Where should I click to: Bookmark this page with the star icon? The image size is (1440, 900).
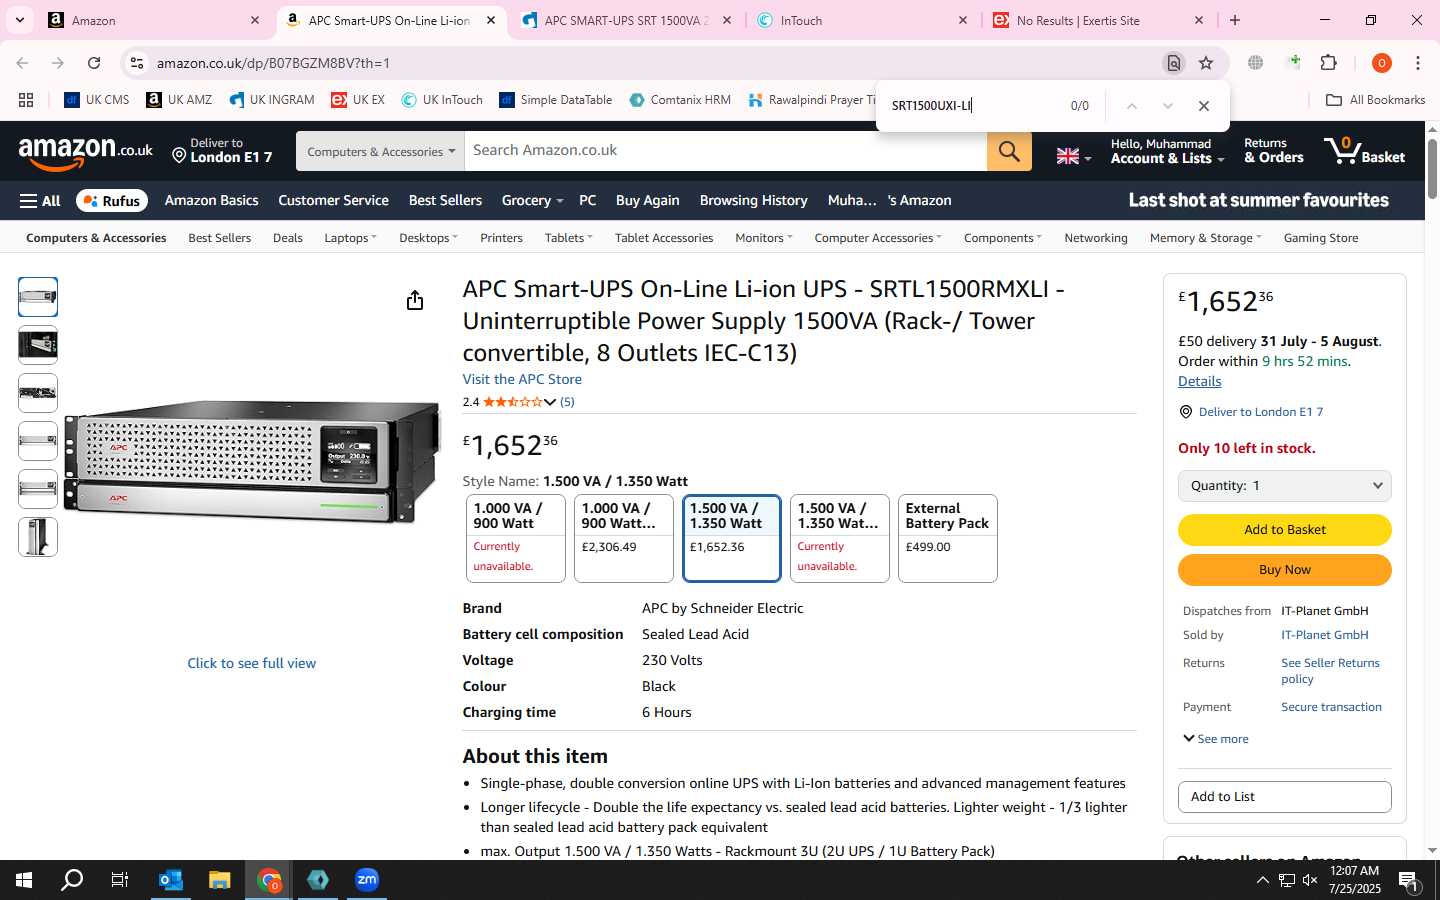point(1206,63)
